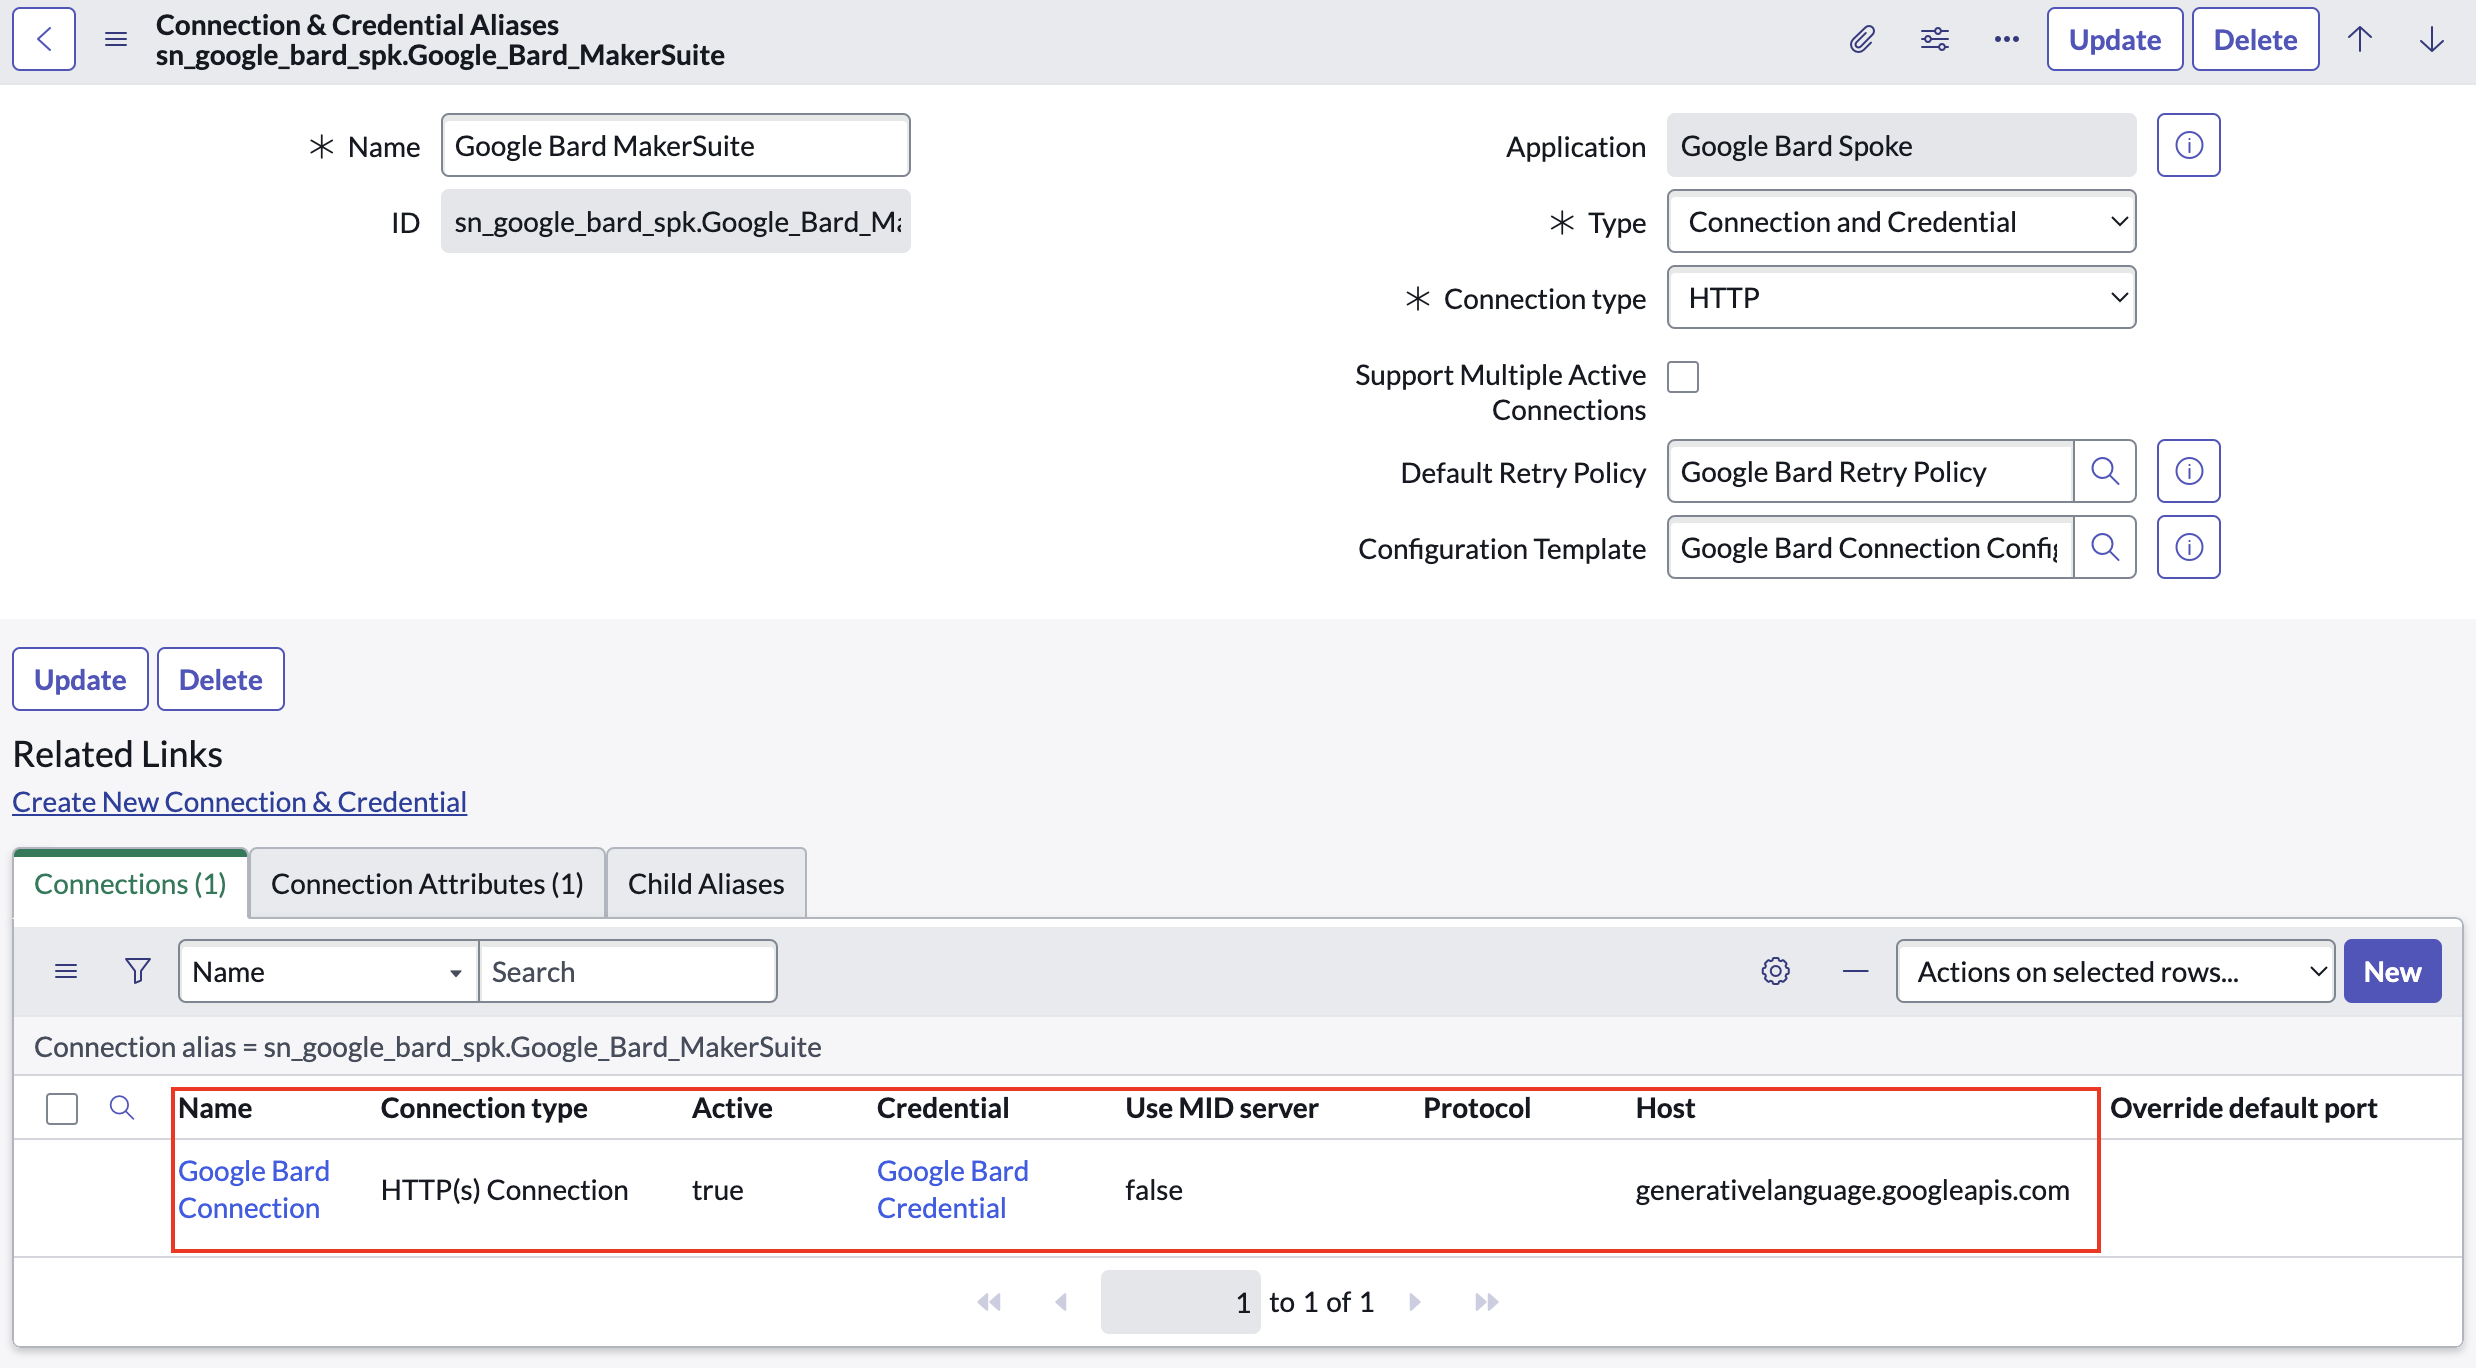Toggle column search magnifier in list header

pyautogui.click(x=122, y=1108)
